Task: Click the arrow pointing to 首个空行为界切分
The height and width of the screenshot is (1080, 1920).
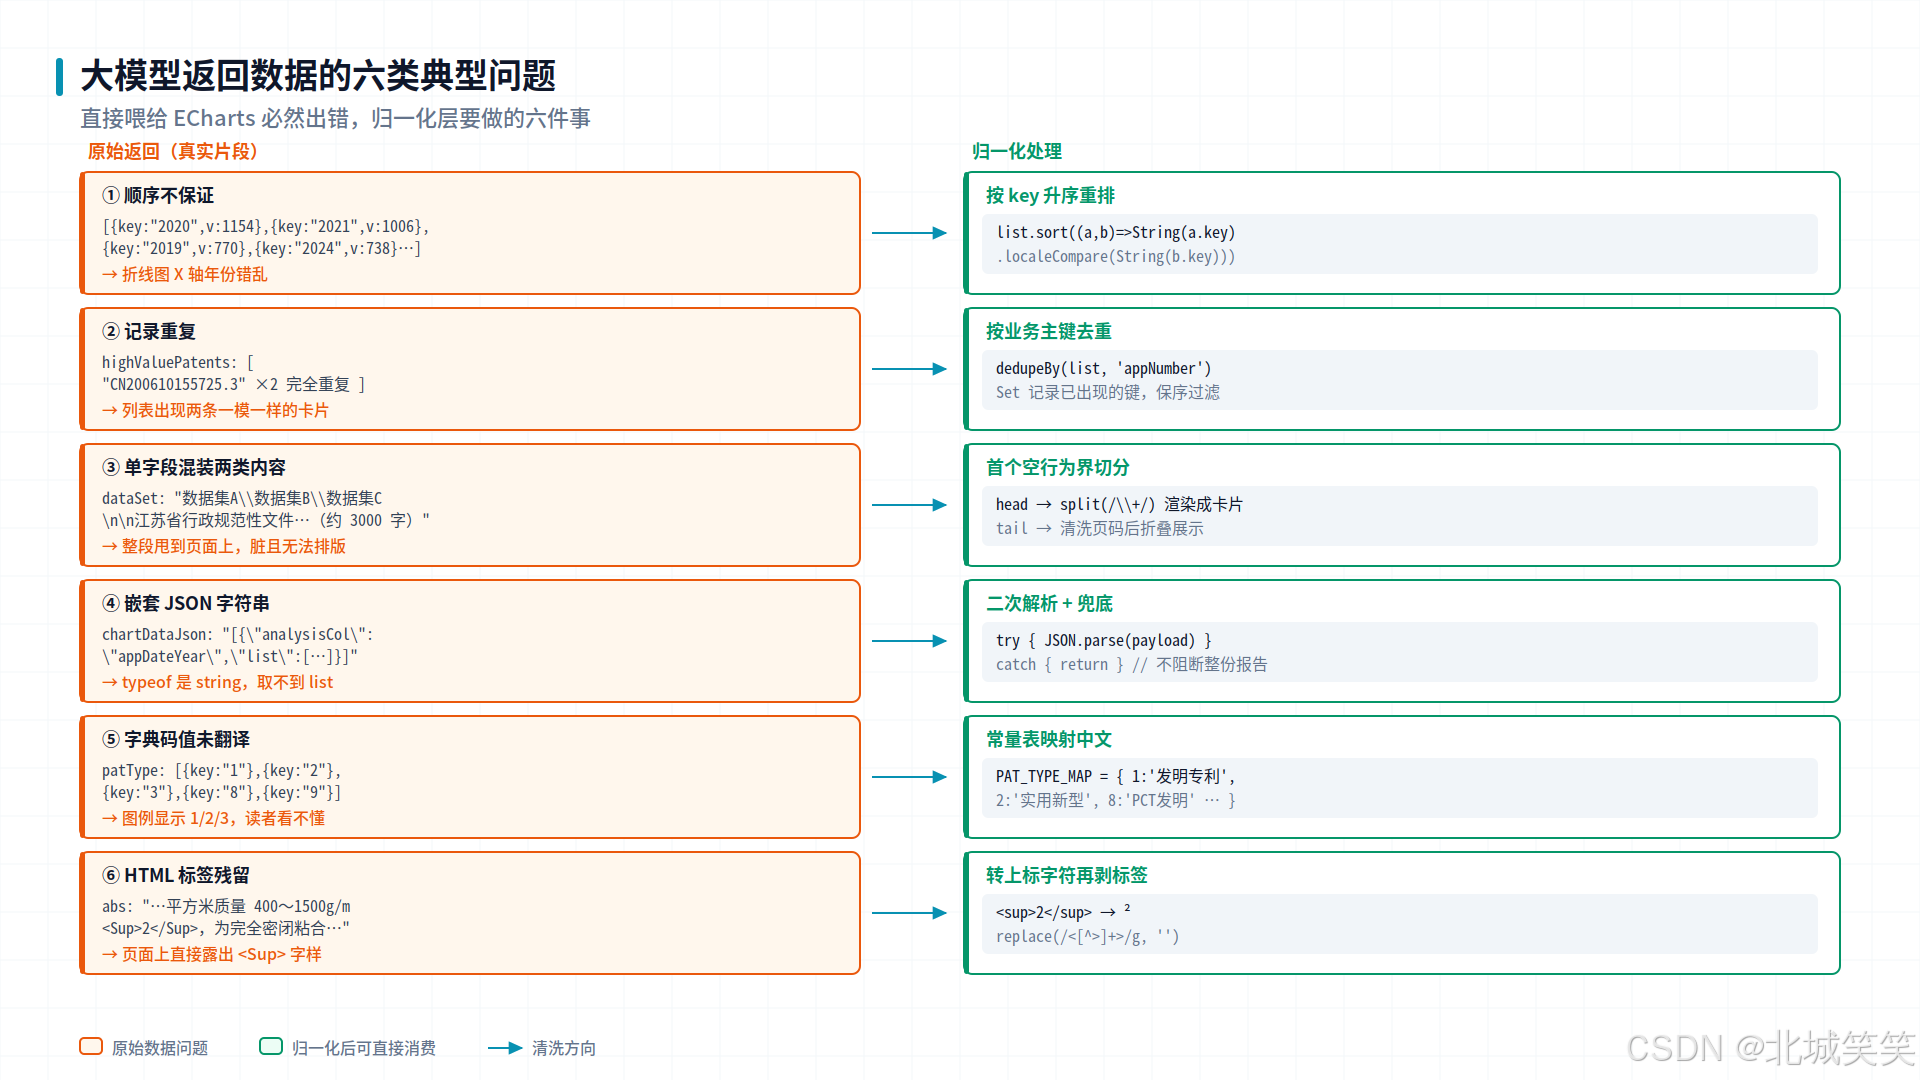Action: (x=909, y=505)
